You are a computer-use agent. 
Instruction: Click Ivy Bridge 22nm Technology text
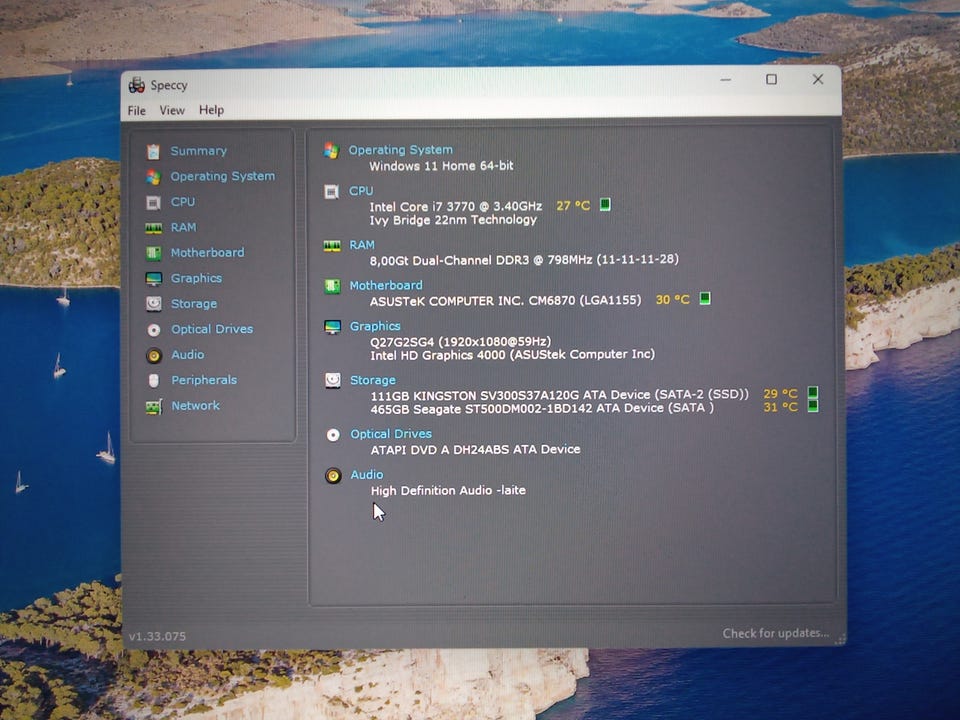tap(453, 220)
